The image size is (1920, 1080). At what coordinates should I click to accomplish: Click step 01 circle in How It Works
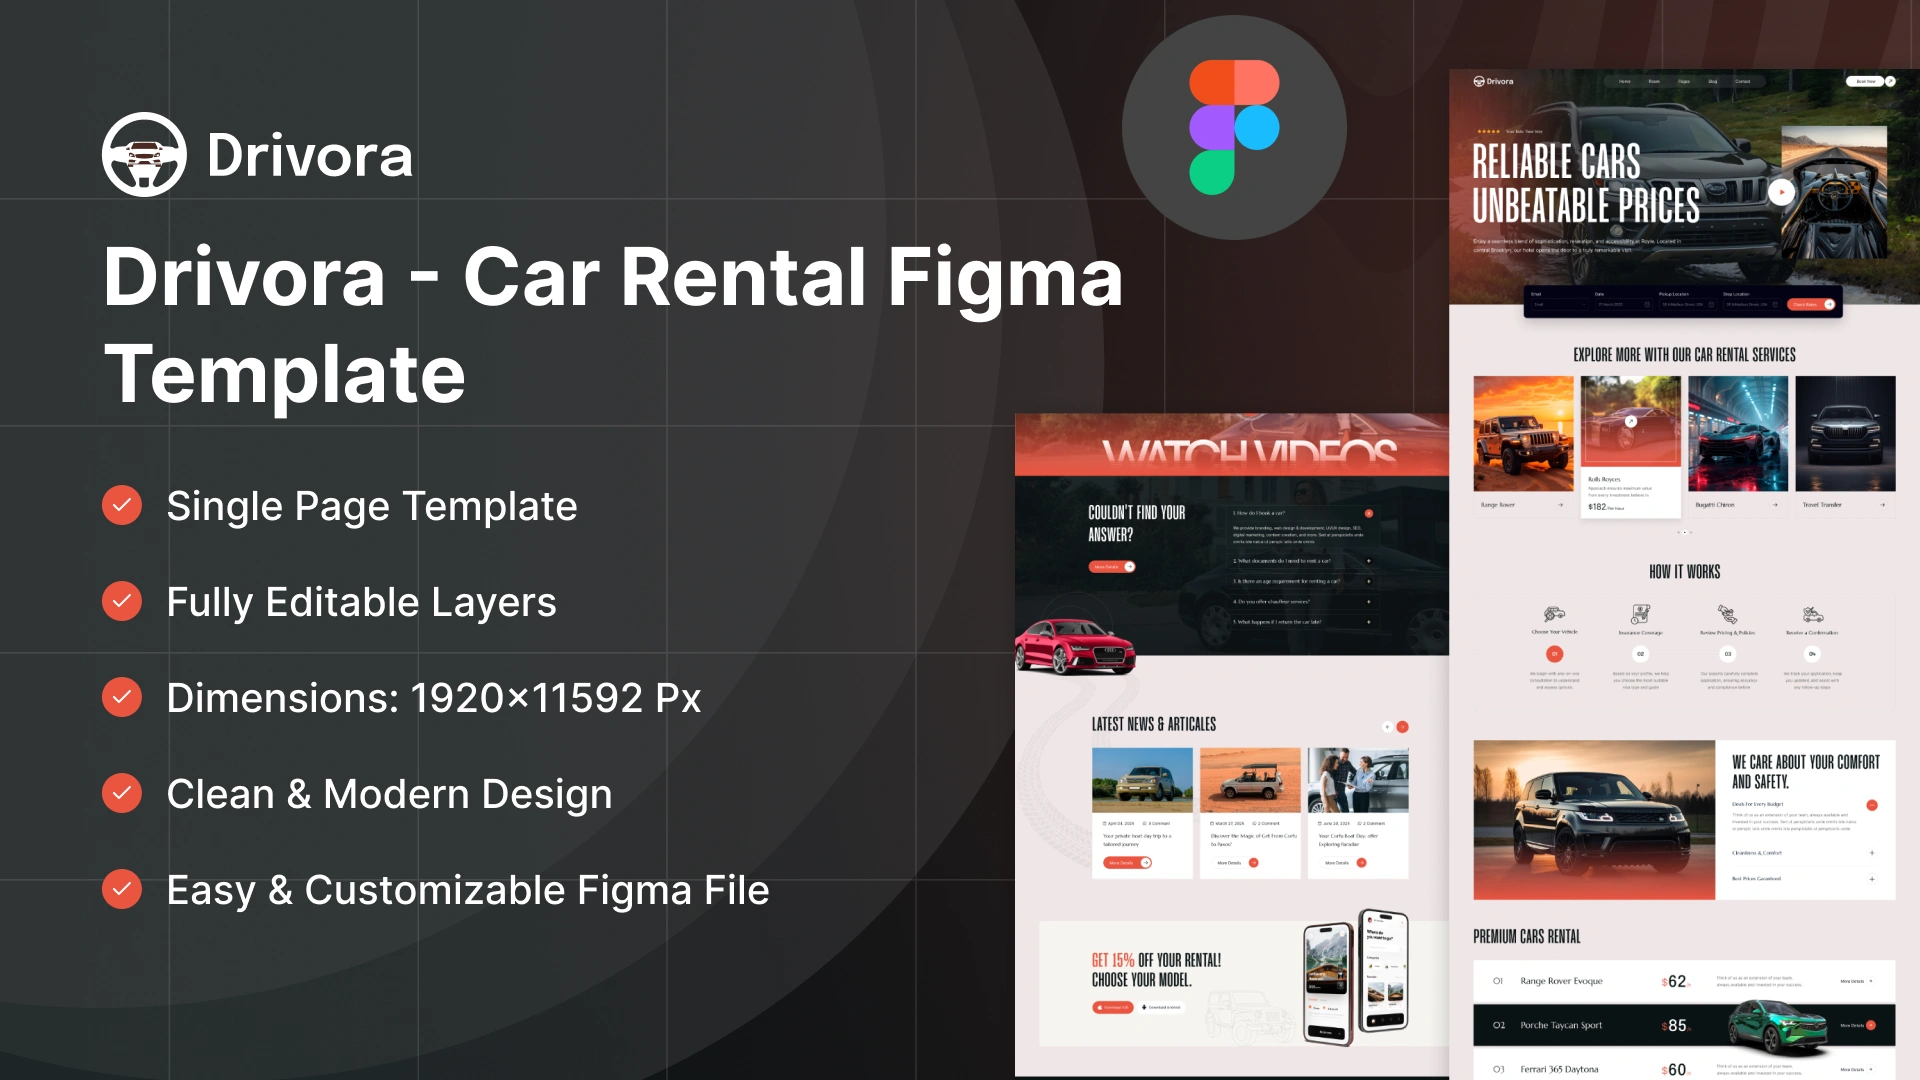(1554, 653)
